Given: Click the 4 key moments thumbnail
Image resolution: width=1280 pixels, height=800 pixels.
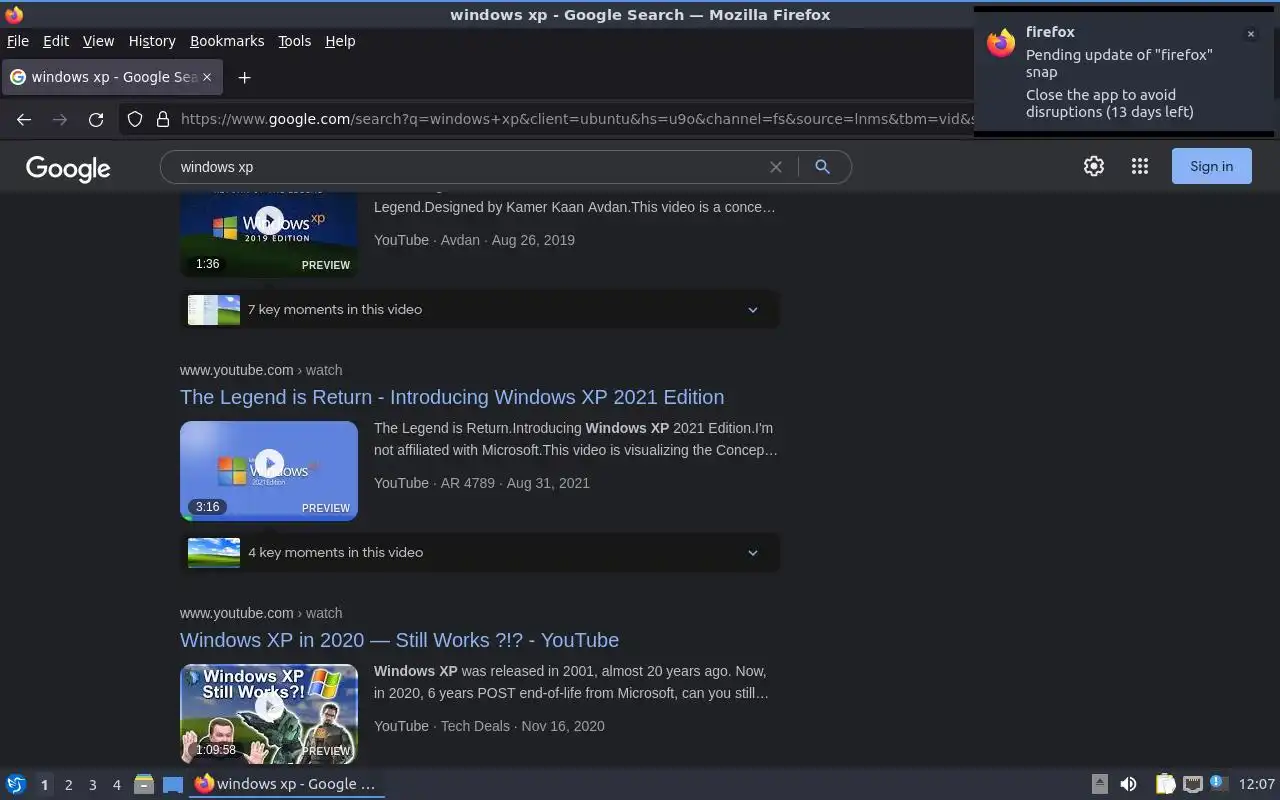Looking at the screenshot, I should point(214,553).
